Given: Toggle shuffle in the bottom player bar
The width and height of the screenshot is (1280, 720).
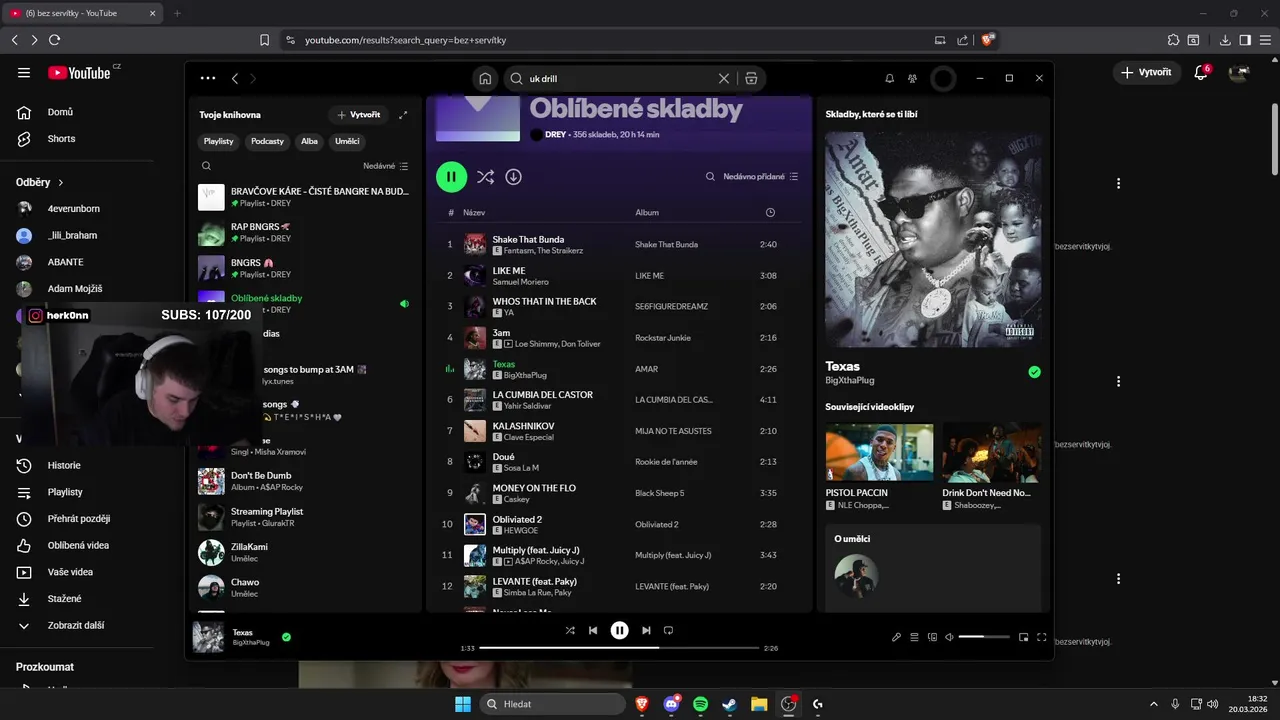Looking at the screenshot, I should [570, 630].
